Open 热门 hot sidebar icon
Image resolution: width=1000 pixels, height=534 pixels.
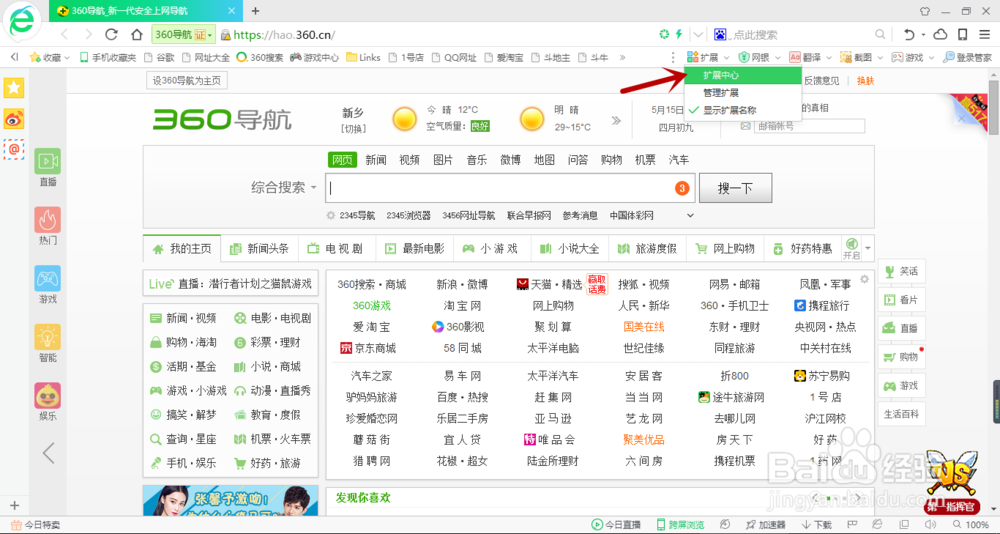coord(48,226)
